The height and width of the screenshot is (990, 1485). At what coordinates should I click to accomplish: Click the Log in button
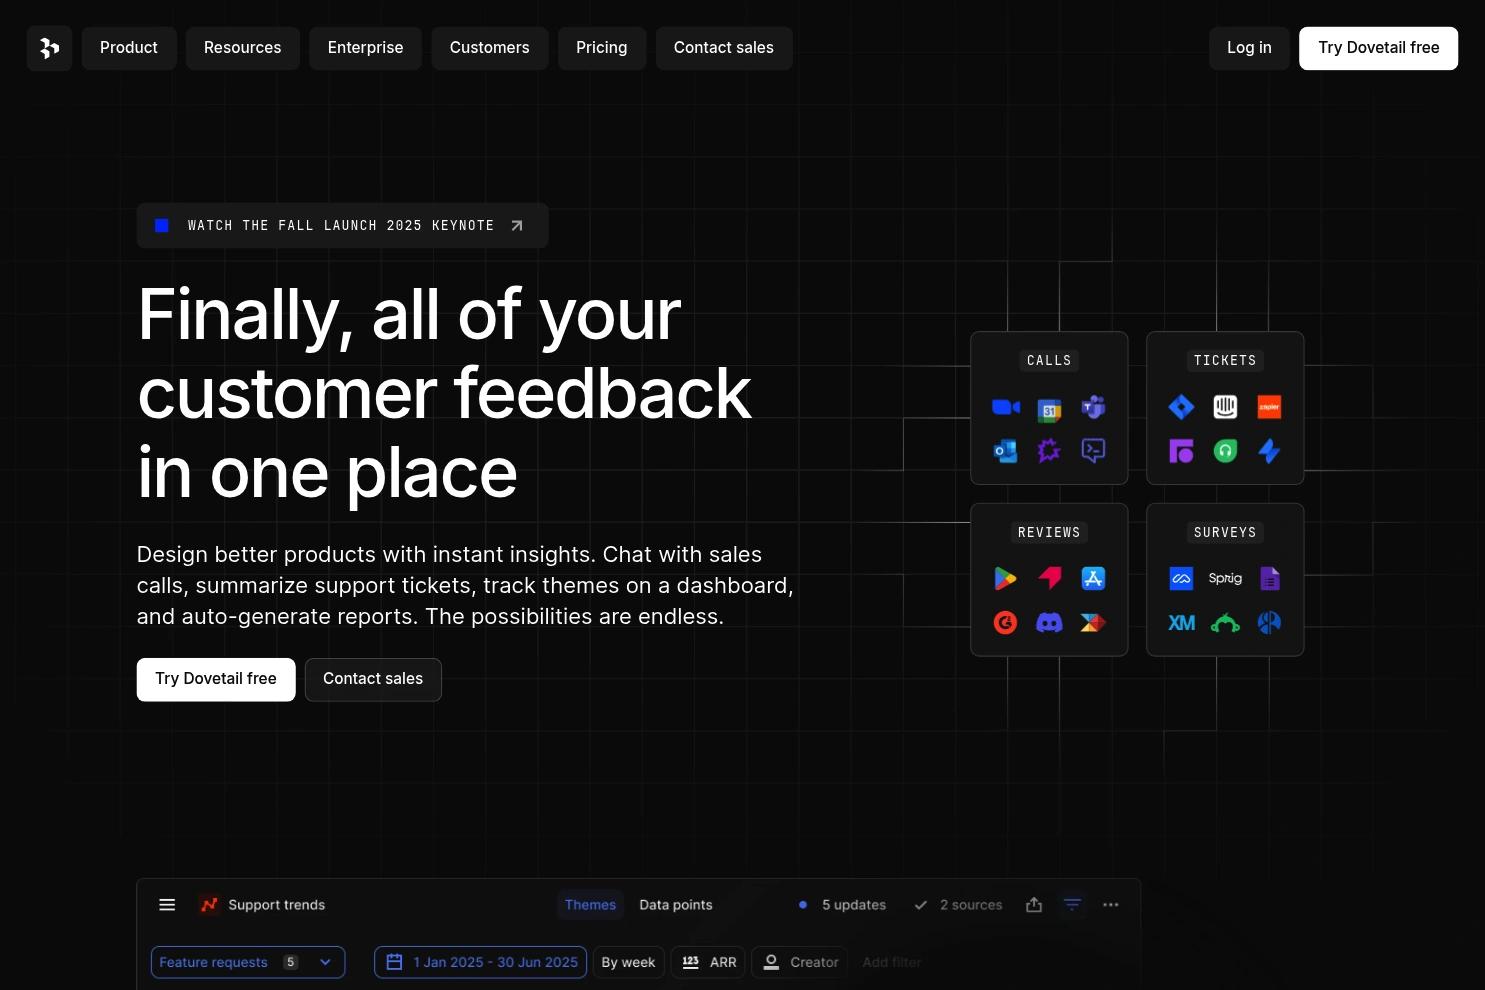(x=1249, y=48)
